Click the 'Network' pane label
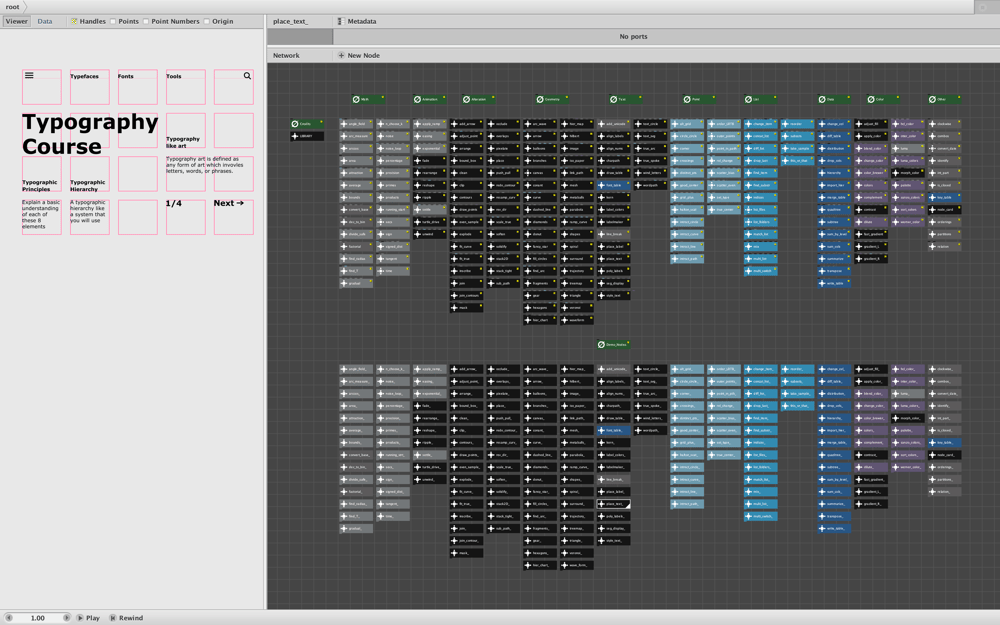Image resolution: width=1000 pixels, height=625 pixels. (286, 55)
